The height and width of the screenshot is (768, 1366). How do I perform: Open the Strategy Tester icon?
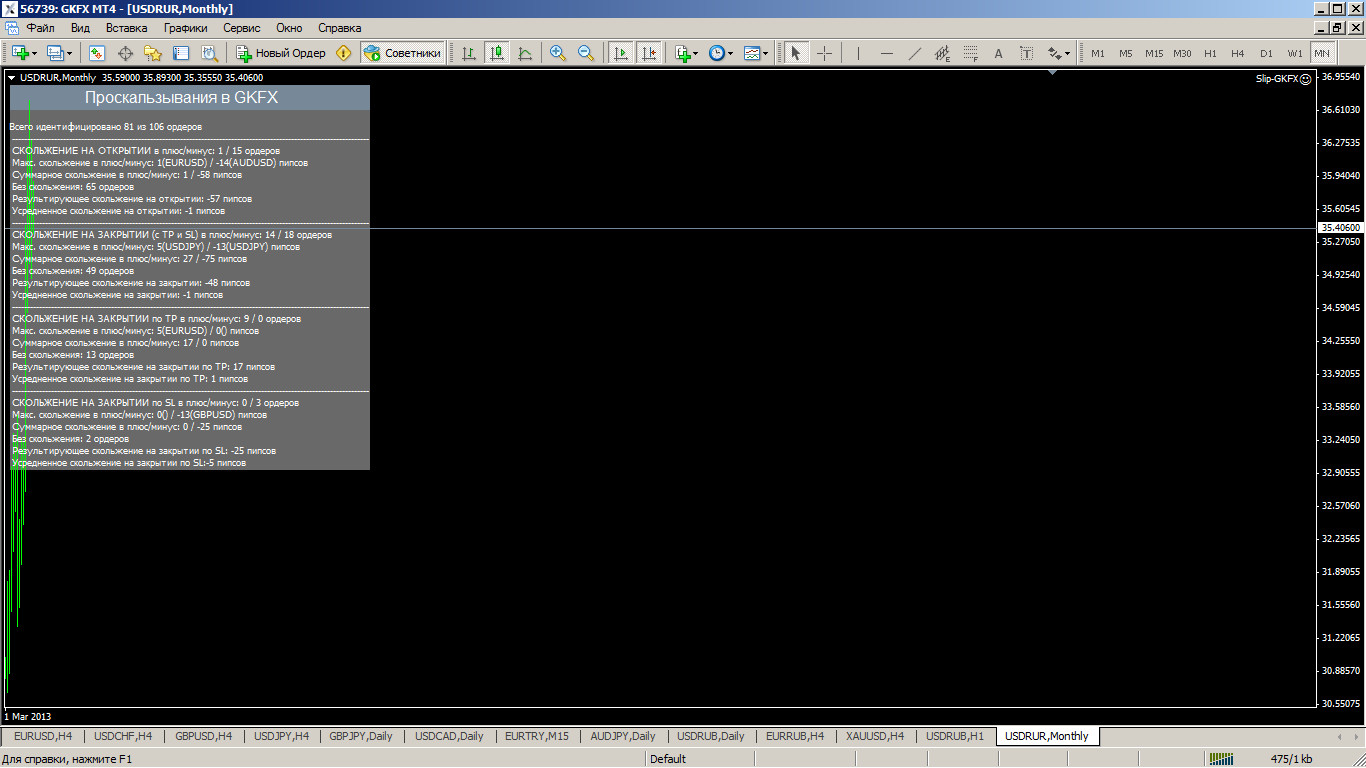tap(209, 53)
